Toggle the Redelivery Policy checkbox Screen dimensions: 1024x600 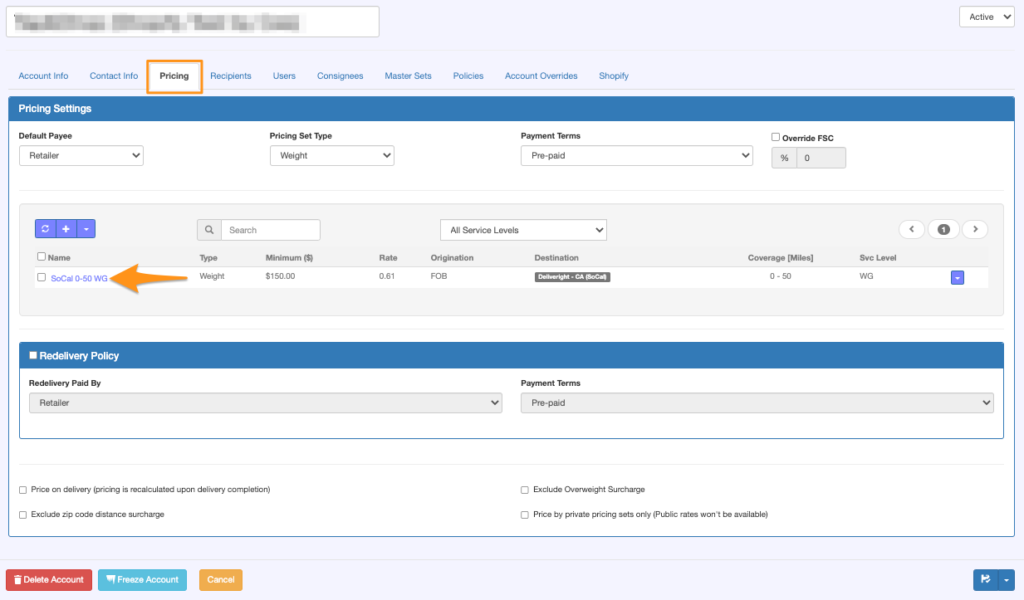point(33,355)
